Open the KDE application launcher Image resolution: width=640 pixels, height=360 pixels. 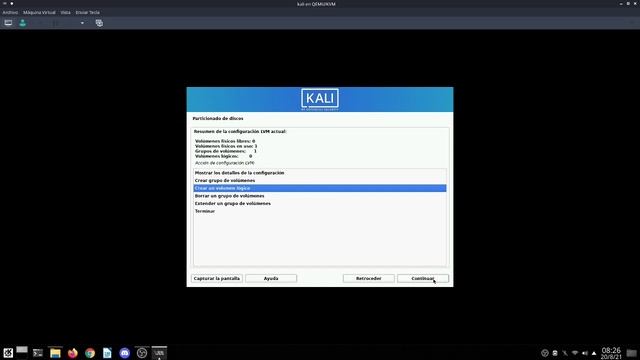(8, 353)
